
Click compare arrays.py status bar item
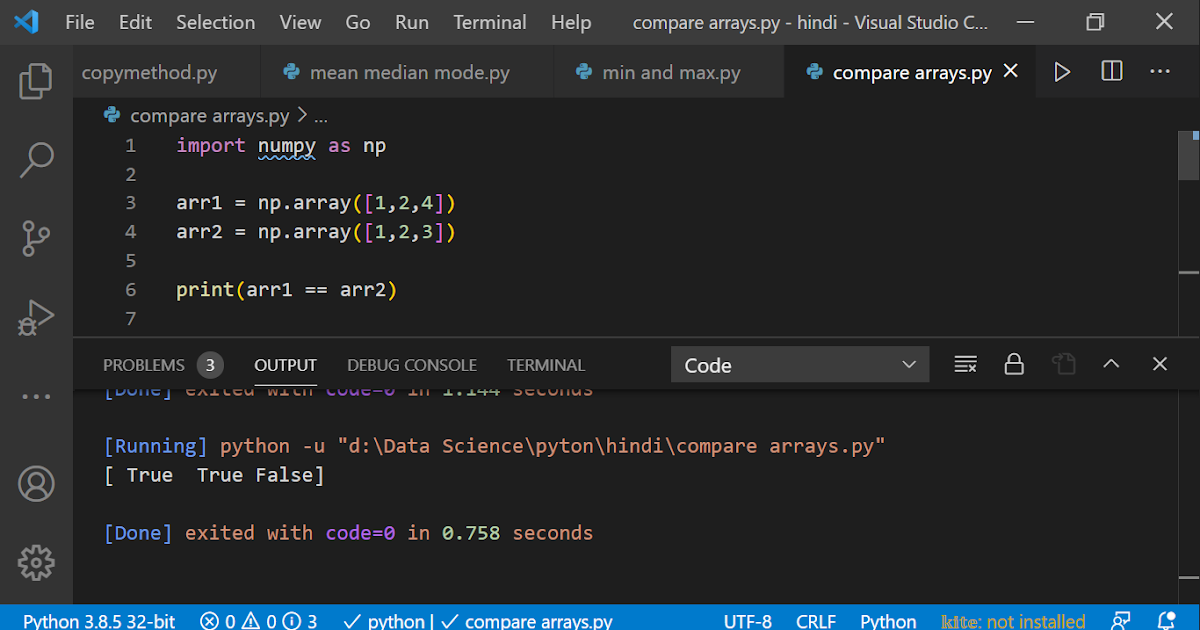[526, 621]
